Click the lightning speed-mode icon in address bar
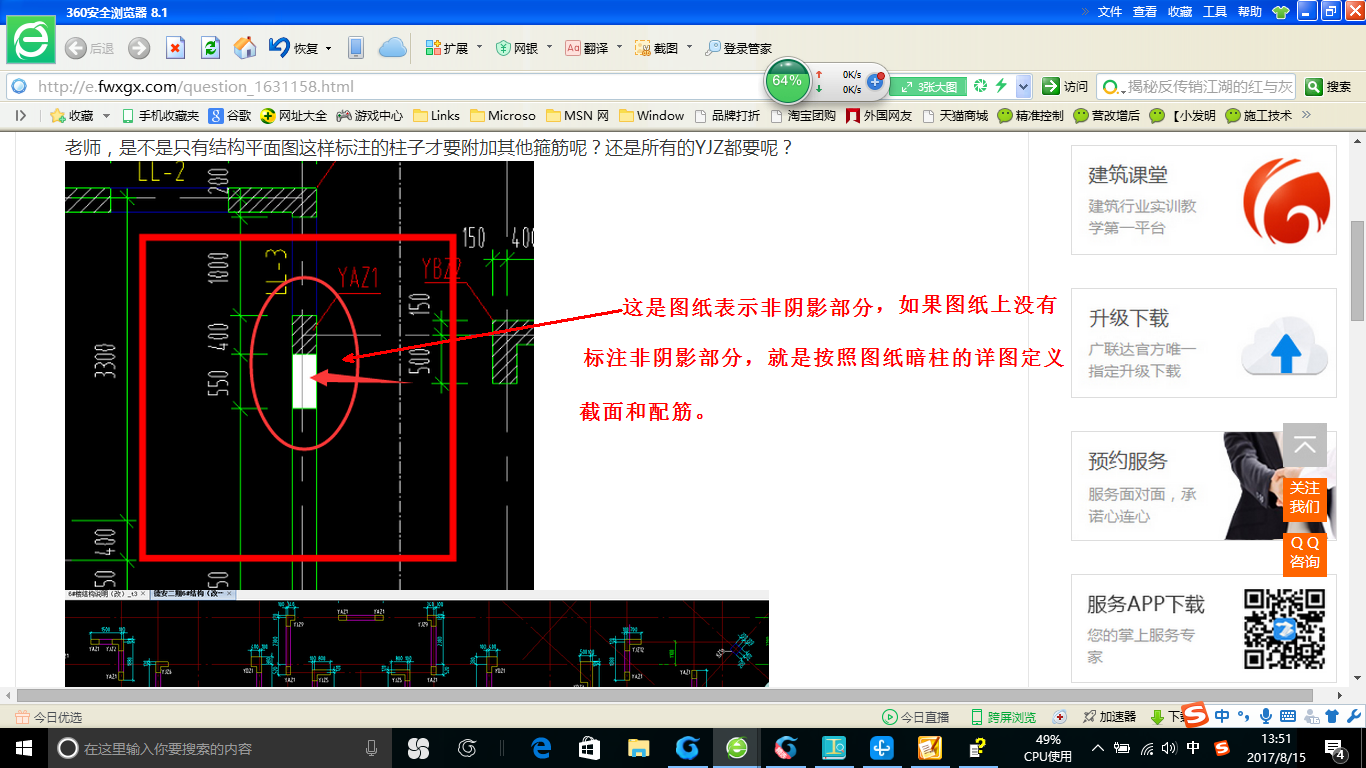This screenshot has height=768, width=1366. [x=1001, y=86]
